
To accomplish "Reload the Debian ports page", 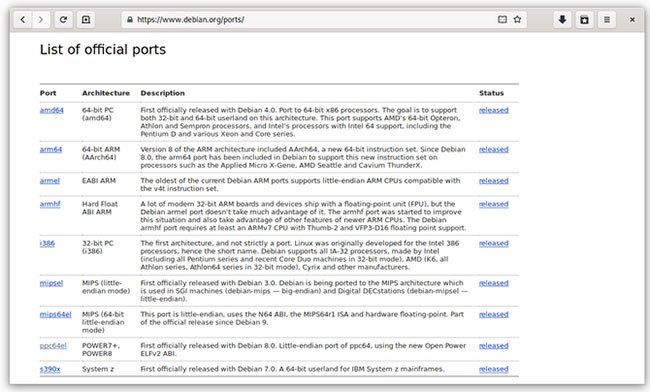I will 63,19.
